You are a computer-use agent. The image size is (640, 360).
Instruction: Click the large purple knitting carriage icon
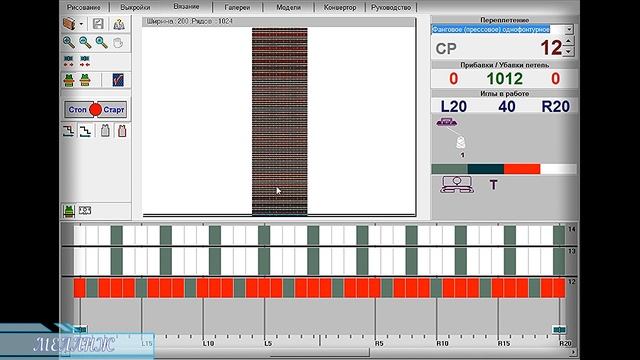[x=457, y=184]
